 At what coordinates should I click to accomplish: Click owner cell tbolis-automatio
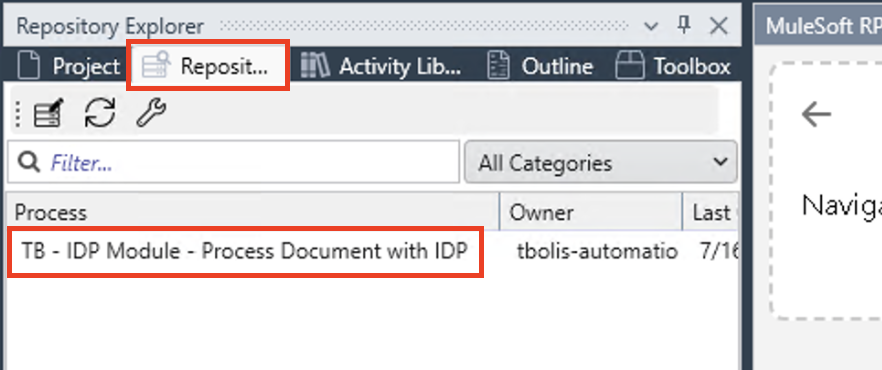click(597, 251)
